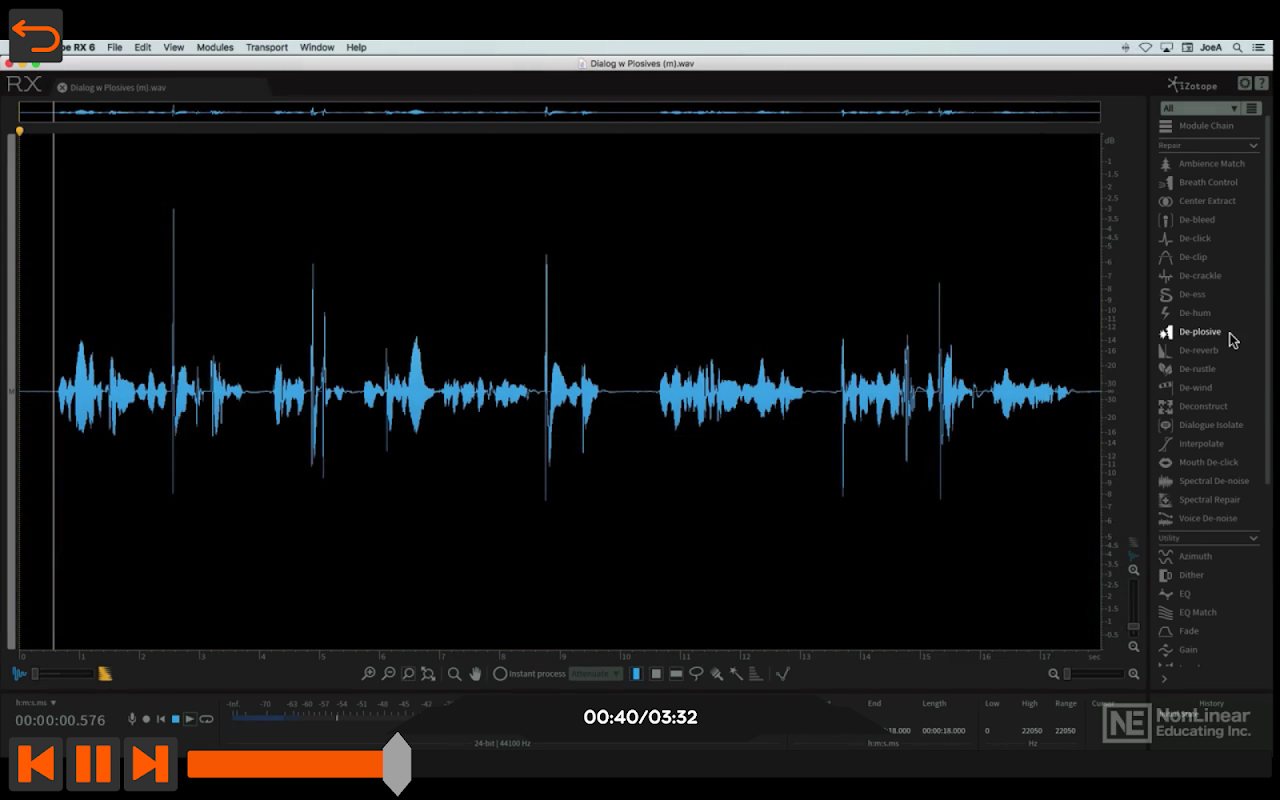1280x800 pixels.
Task: Toggle loop playback in transport
Action: [206, 719]
